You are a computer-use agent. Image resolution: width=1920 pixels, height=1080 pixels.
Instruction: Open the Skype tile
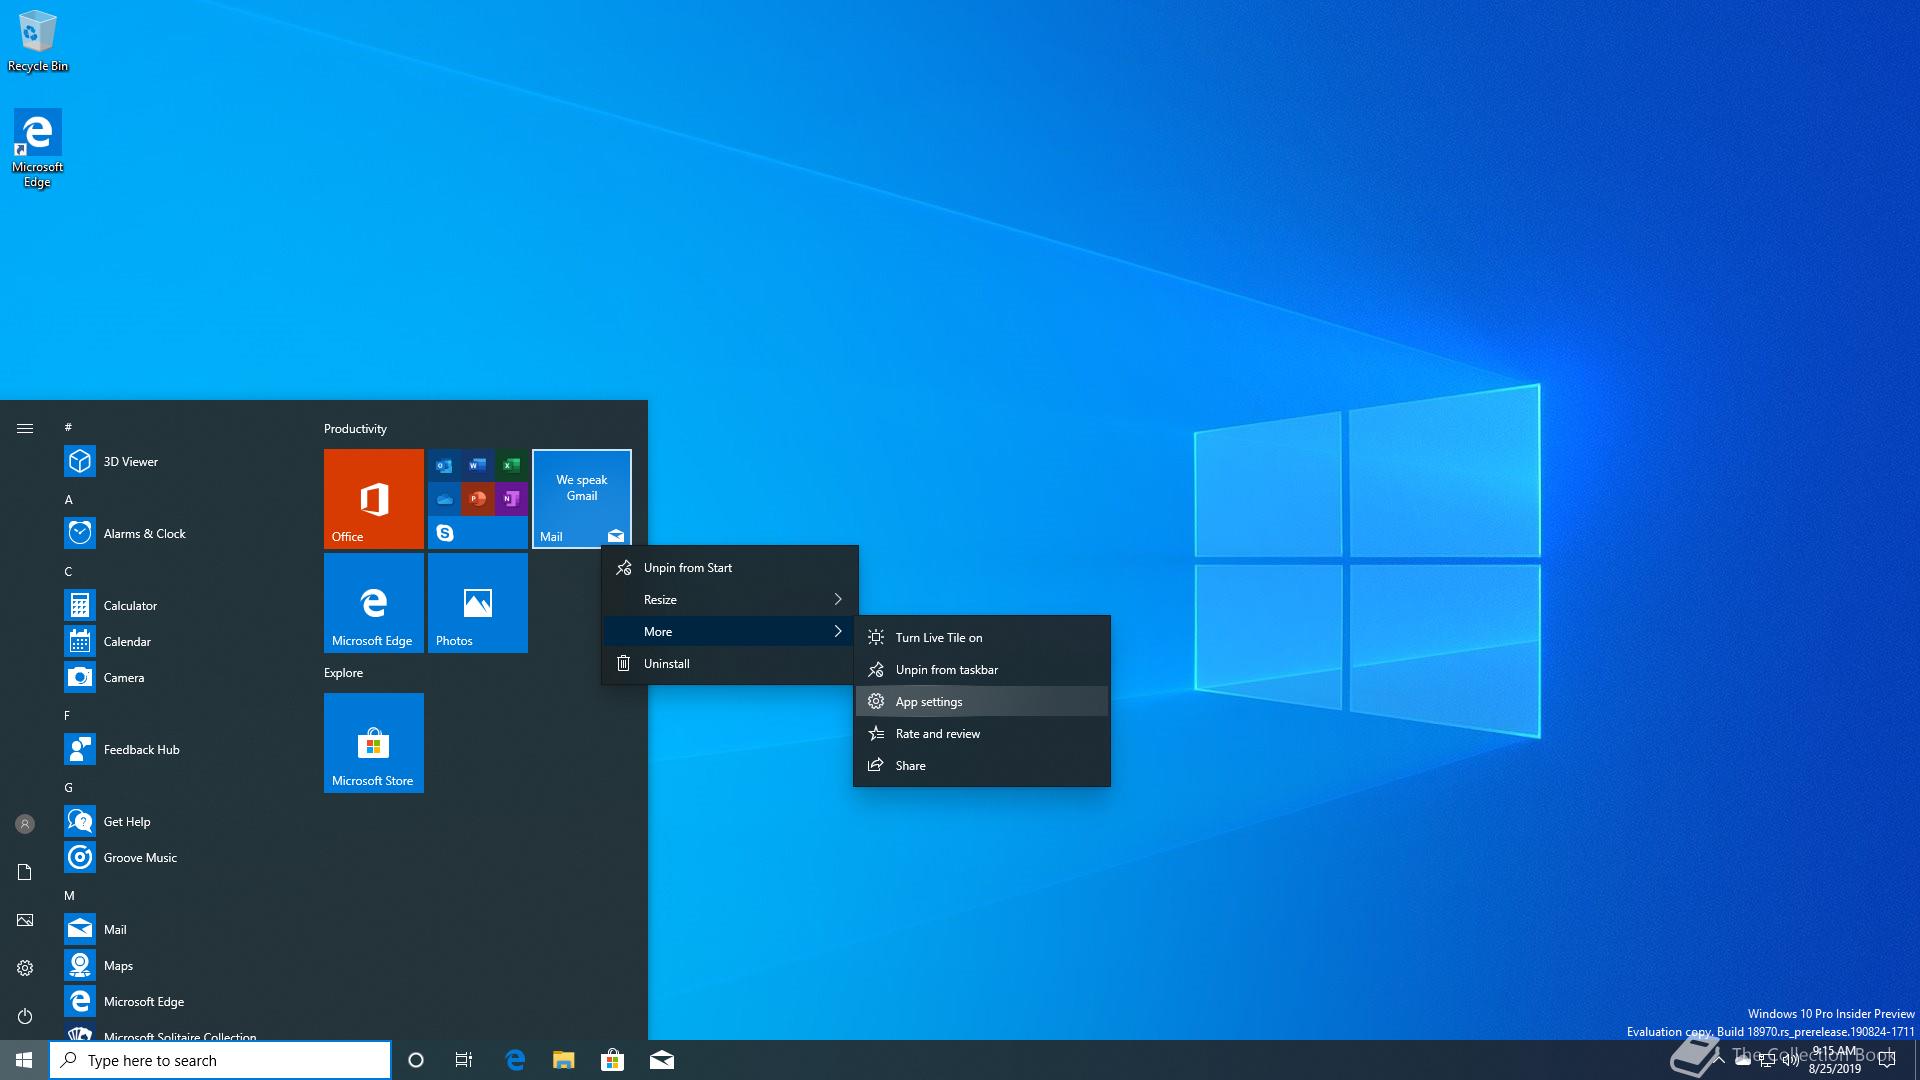coord(478,533)
